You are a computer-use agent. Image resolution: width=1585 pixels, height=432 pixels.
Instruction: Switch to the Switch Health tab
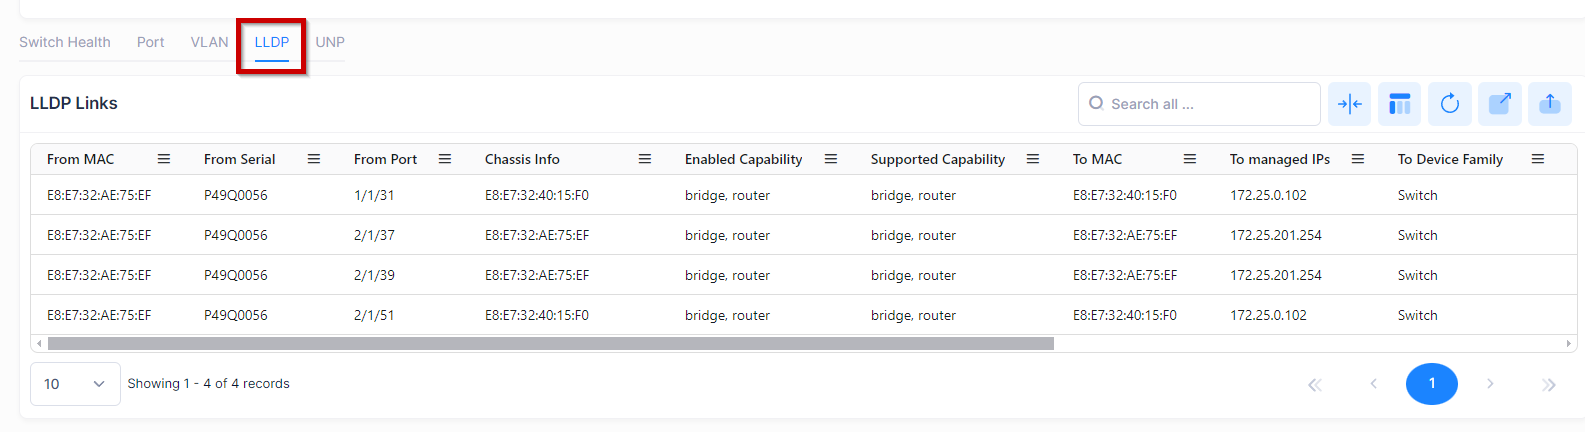[65, 42]
